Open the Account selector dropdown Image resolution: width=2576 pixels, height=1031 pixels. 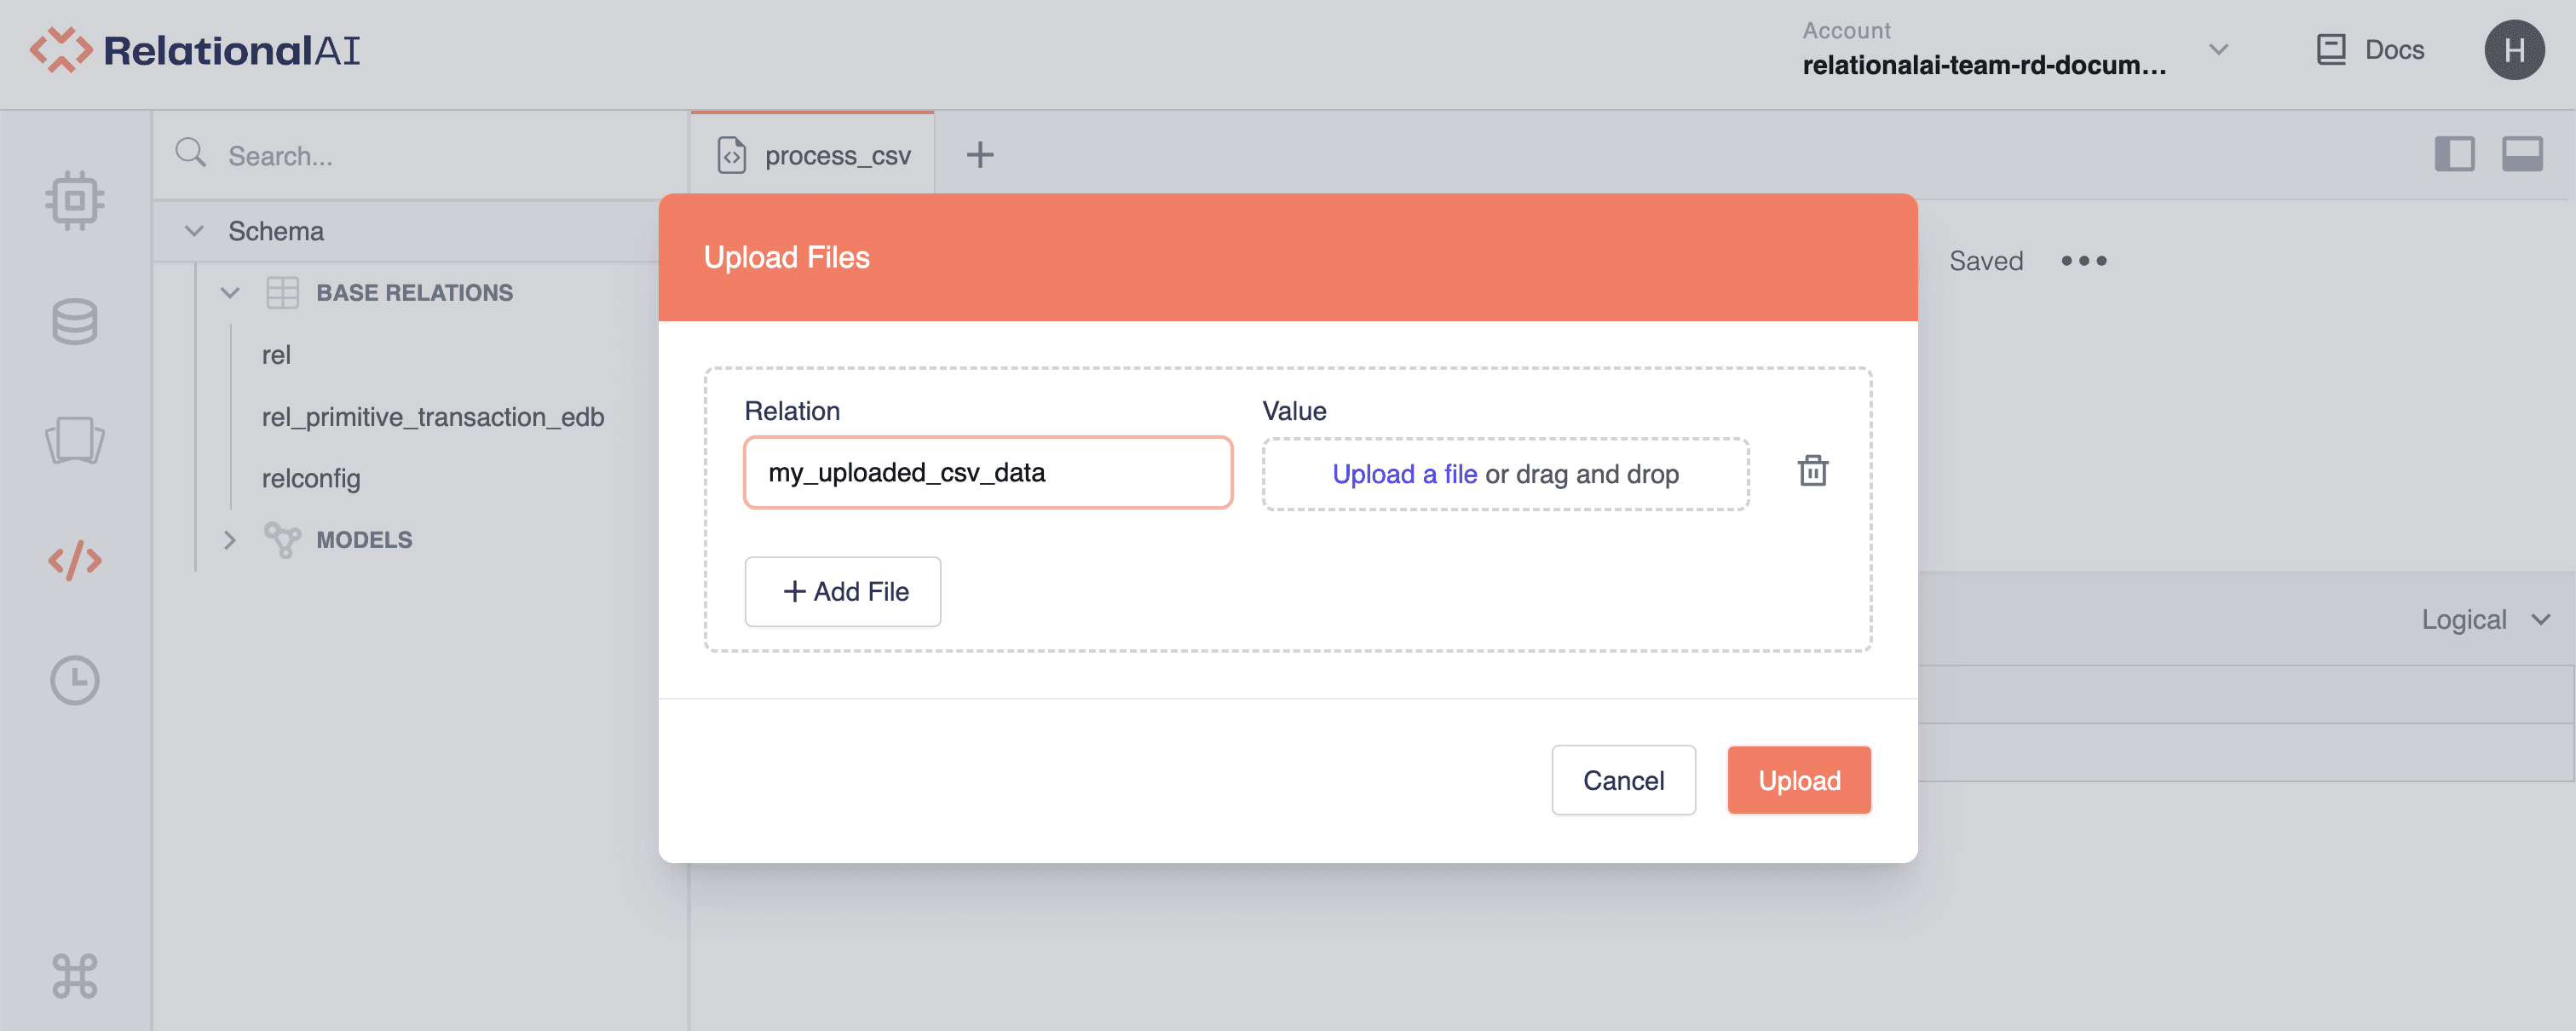(2218, 50)
